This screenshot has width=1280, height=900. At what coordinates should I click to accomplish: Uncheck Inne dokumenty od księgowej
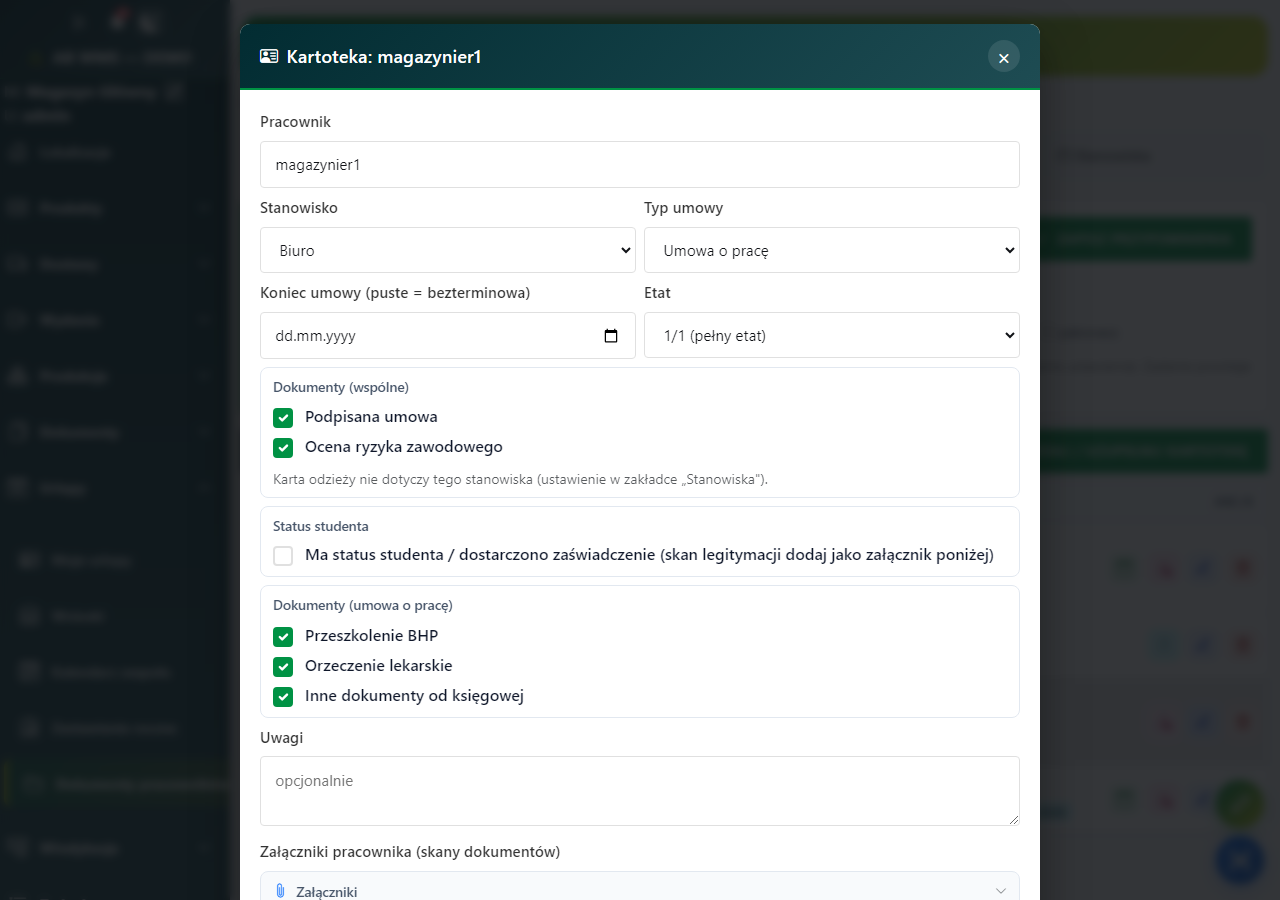click(x=283, y=696)
